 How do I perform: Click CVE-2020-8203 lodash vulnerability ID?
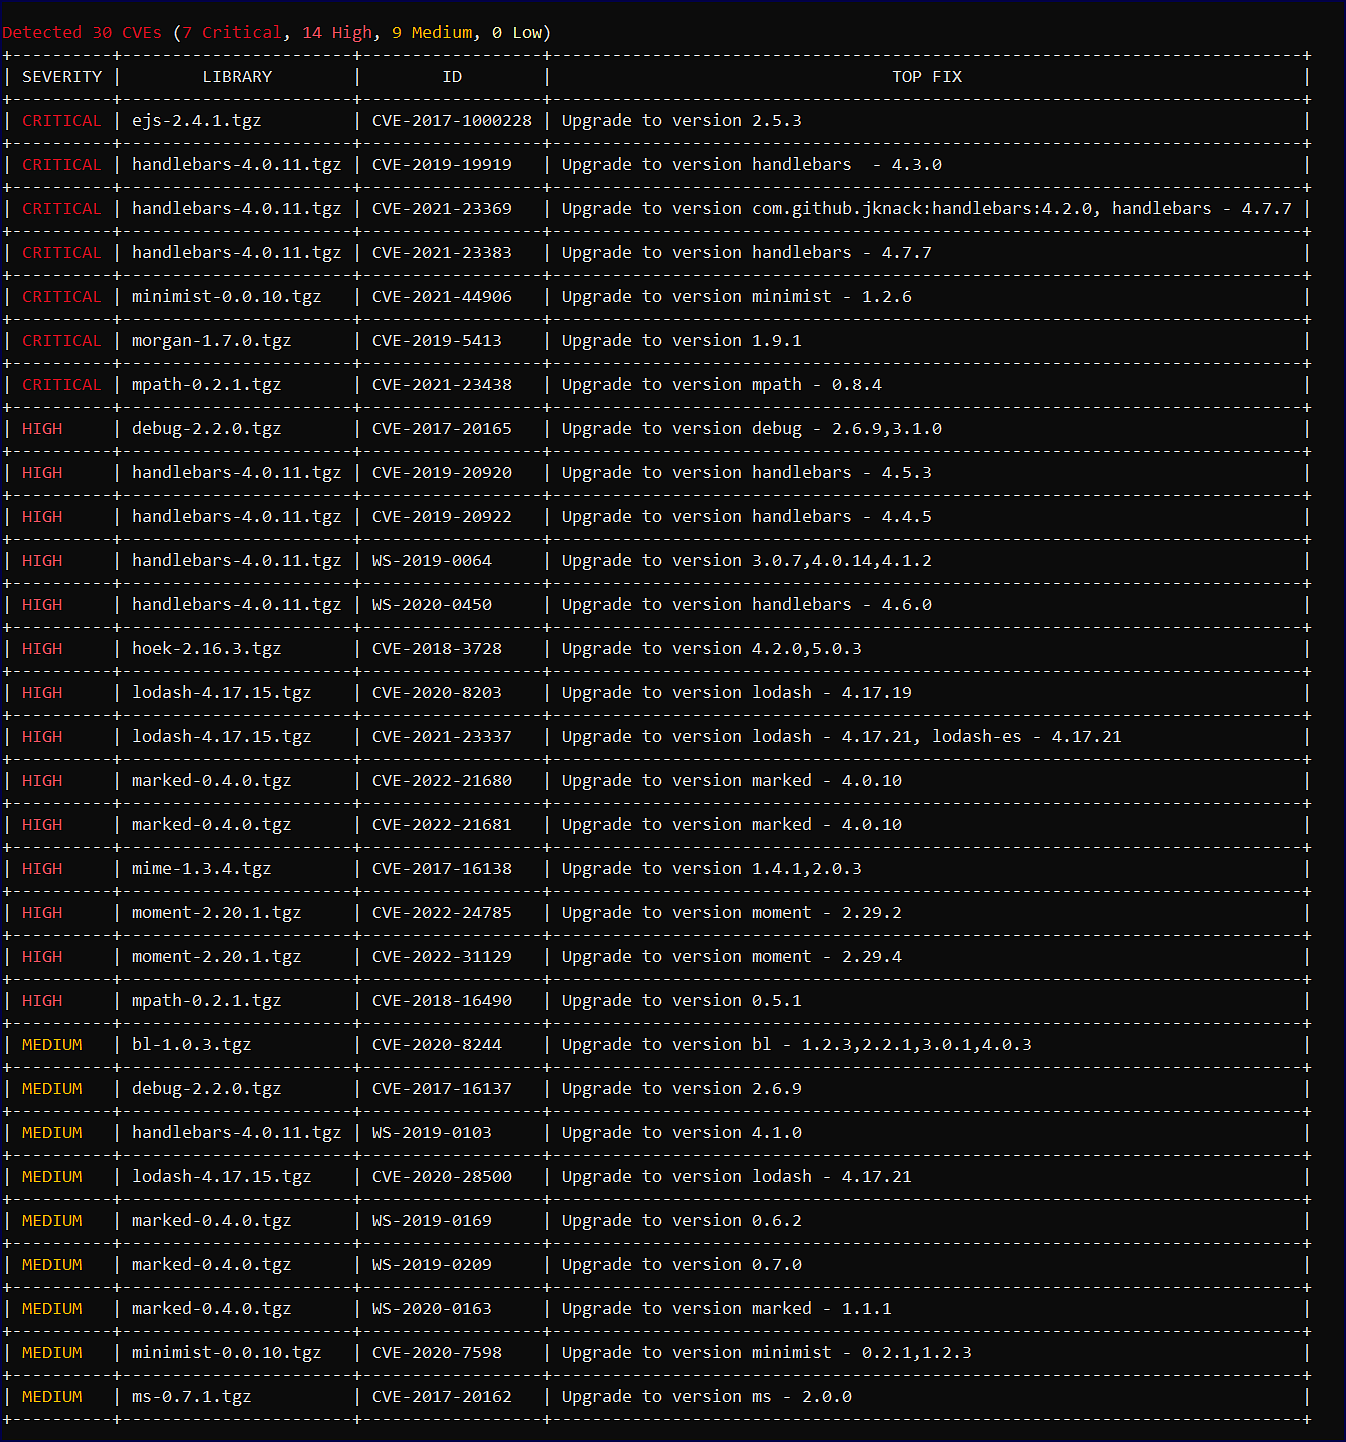click(x=436, y=693)
